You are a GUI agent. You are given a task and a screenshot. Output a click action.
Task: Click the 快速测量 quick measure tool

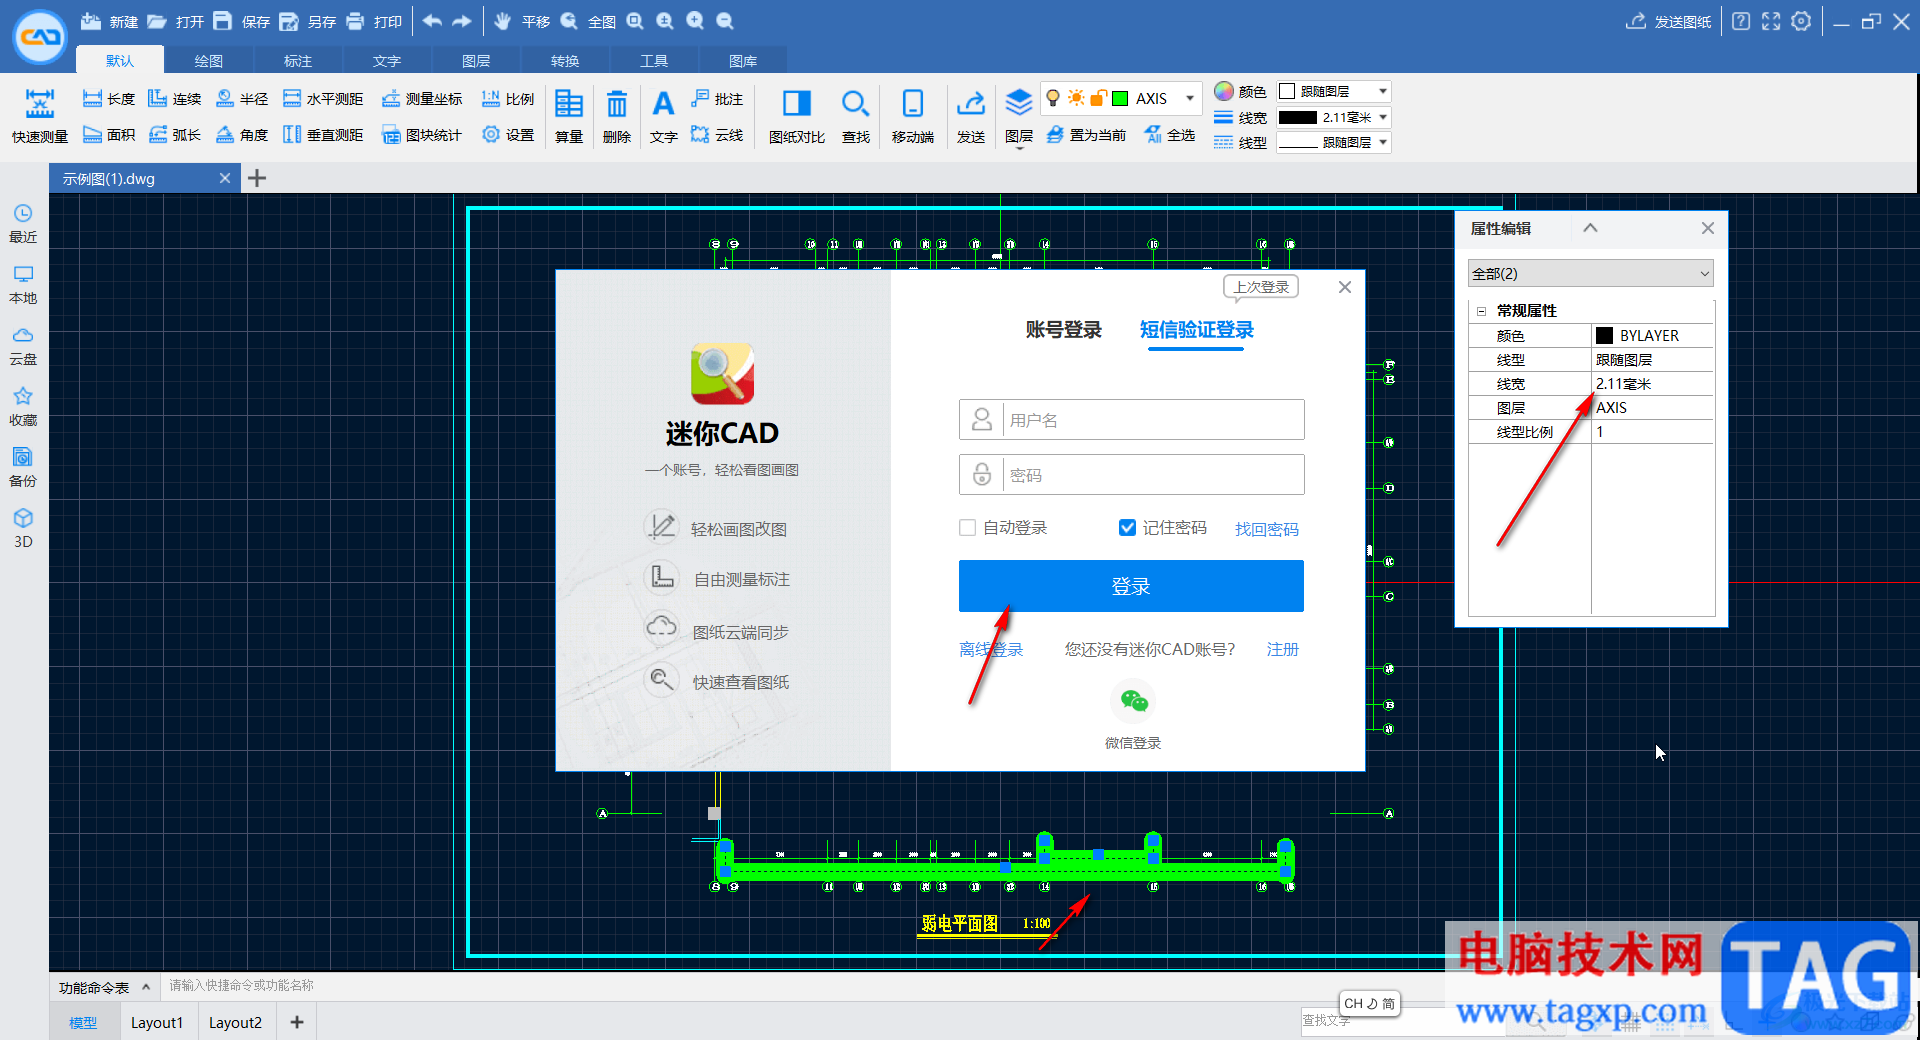tap(40, 116)
